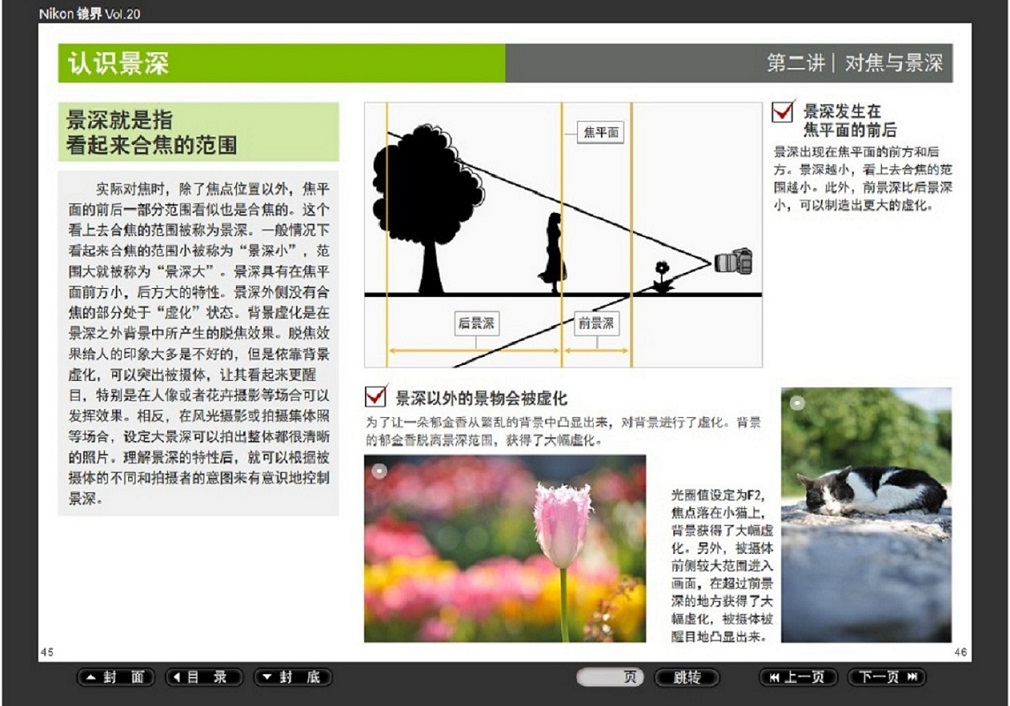
Task: Click the checkmark beside 景深以外的景物会被虚化
Action: (x=377, y=395)
